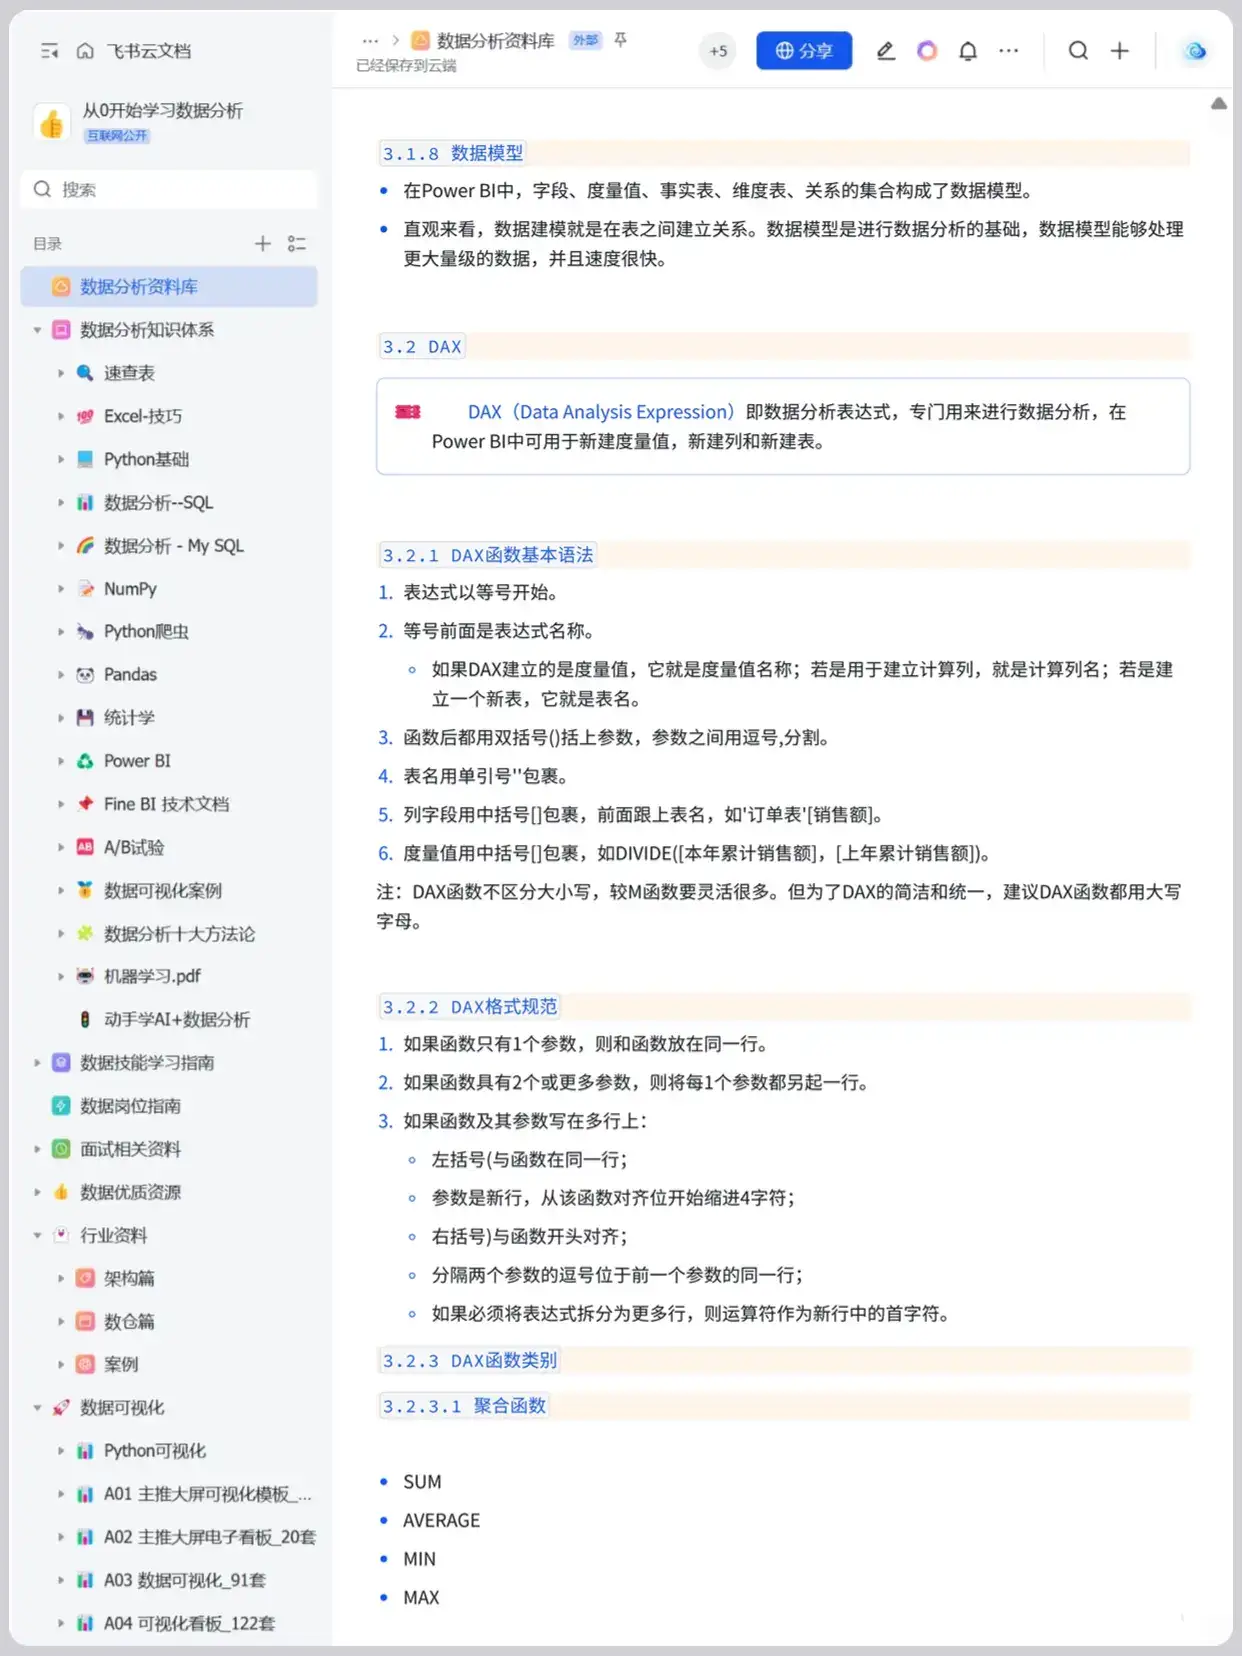Open the edit mode pencil icon
Screen dimensions: 1242x1656
(885, 51)
